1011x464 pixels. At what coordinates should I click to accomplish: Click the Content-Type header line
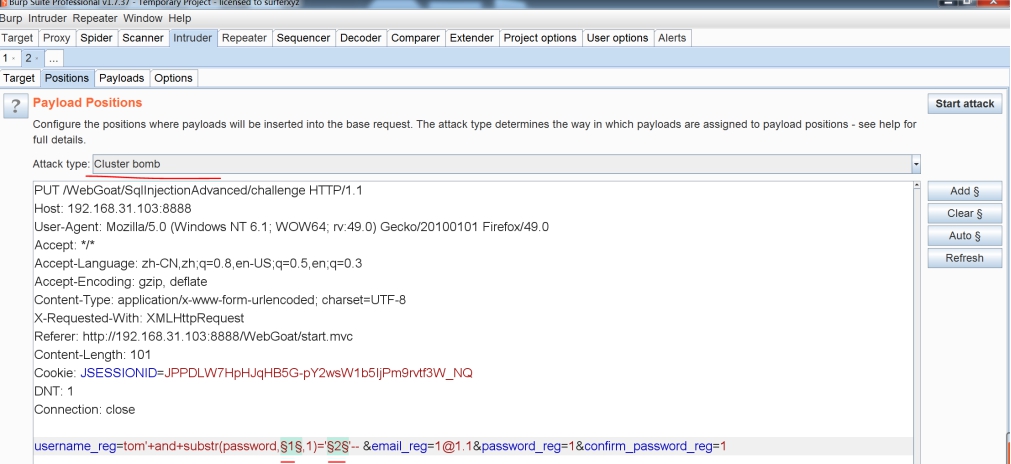220,300
